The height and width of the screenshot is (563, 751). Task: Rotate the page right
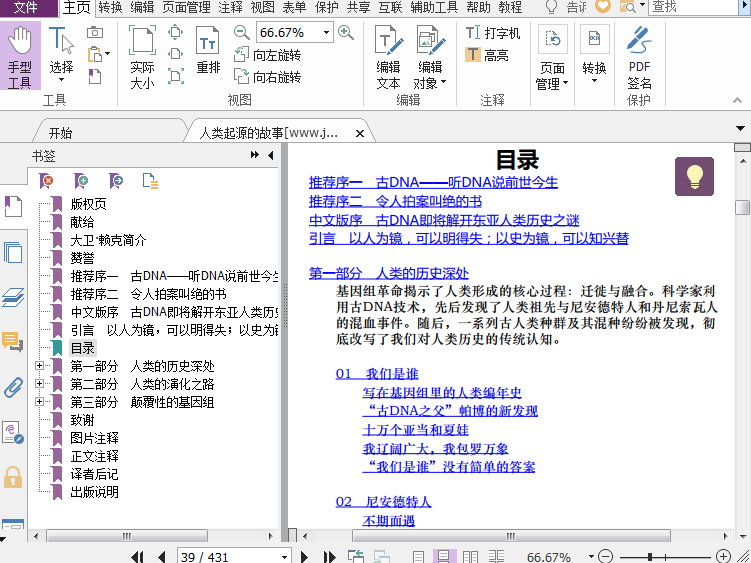[267, 77]
